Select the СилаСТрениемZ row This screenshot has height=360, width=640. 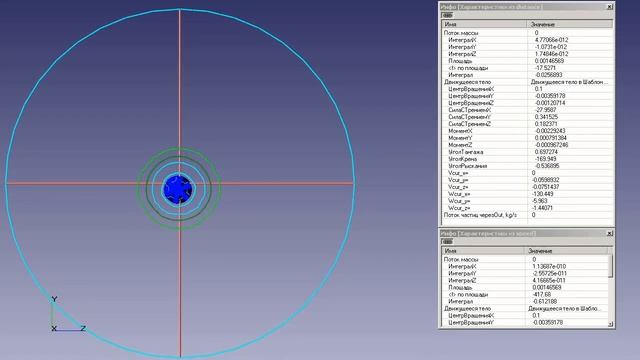(527, 124)
